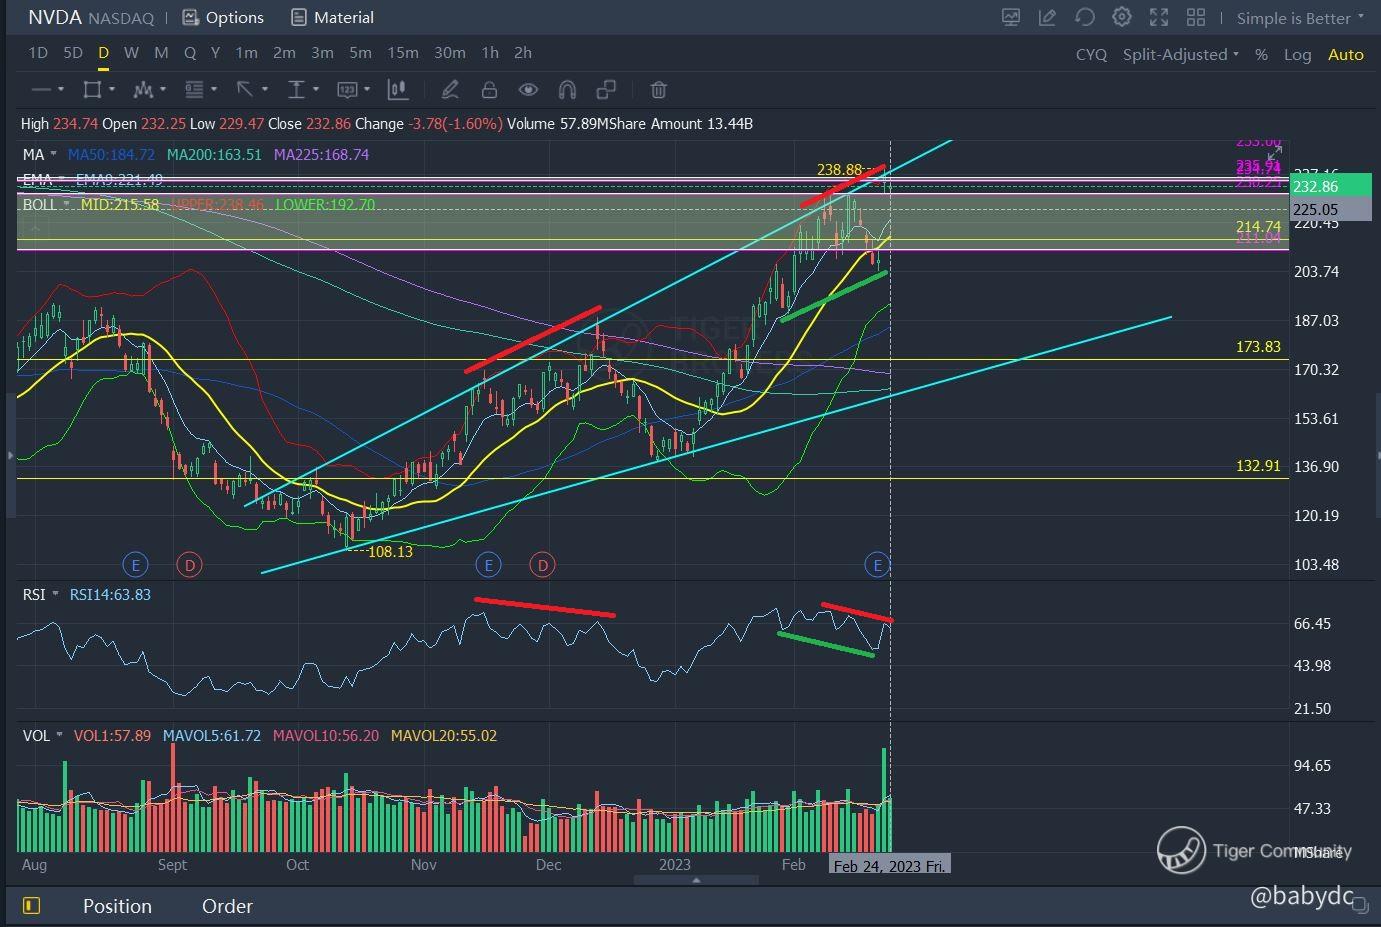Open the Material documents icon

pyautogui.click(x=298, y=17)
